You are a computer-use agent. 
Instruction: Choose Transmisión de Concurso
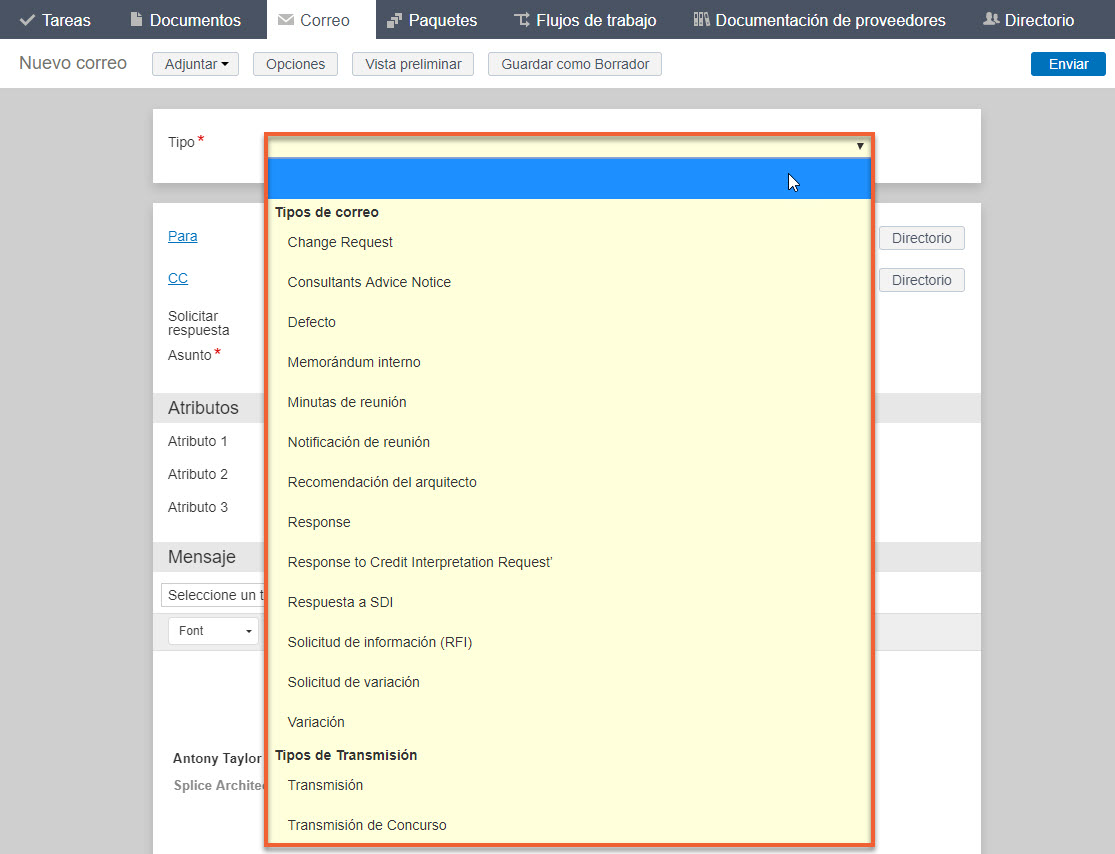pos(569,825)
